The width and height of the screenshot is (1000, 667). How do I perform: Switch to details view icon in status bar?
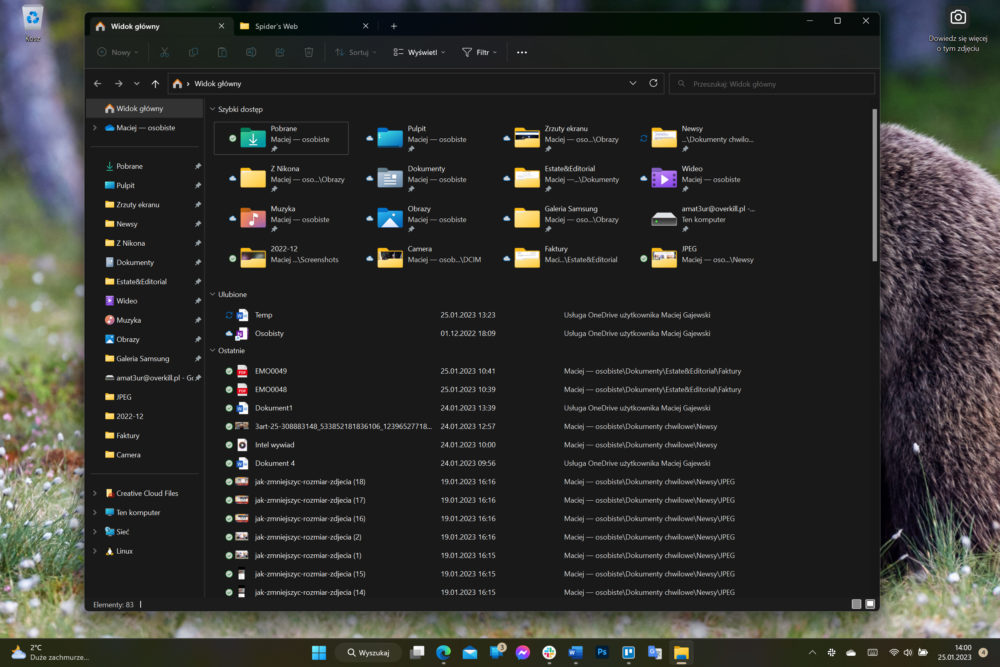pos(857,604)
